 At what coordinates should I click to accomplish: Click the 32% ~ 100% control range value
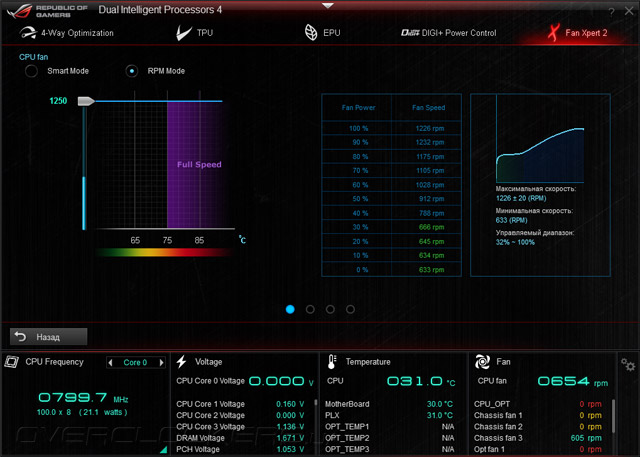(x=515, y=242)
